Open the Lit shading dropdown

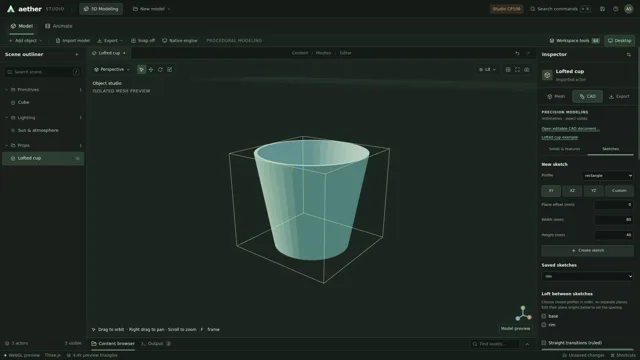pyautogui.click(x=487, y=70)
